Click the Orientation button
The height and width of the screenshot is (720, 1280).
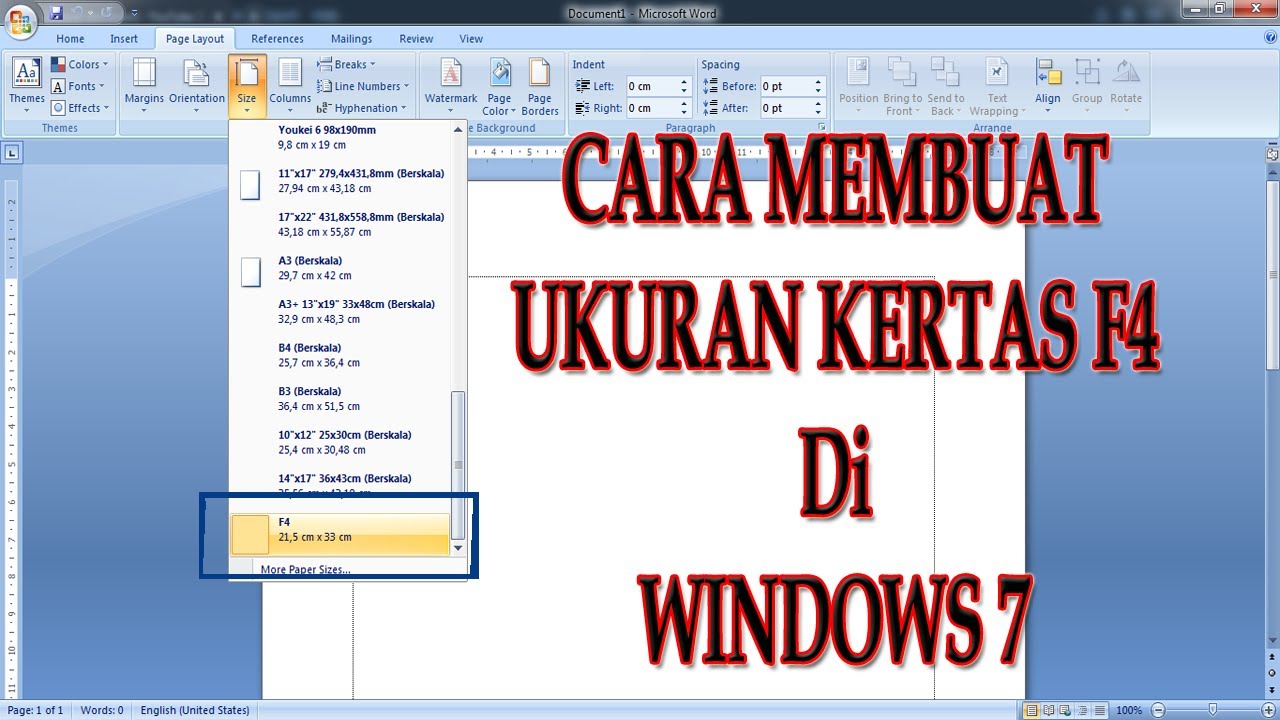point(197,86)
